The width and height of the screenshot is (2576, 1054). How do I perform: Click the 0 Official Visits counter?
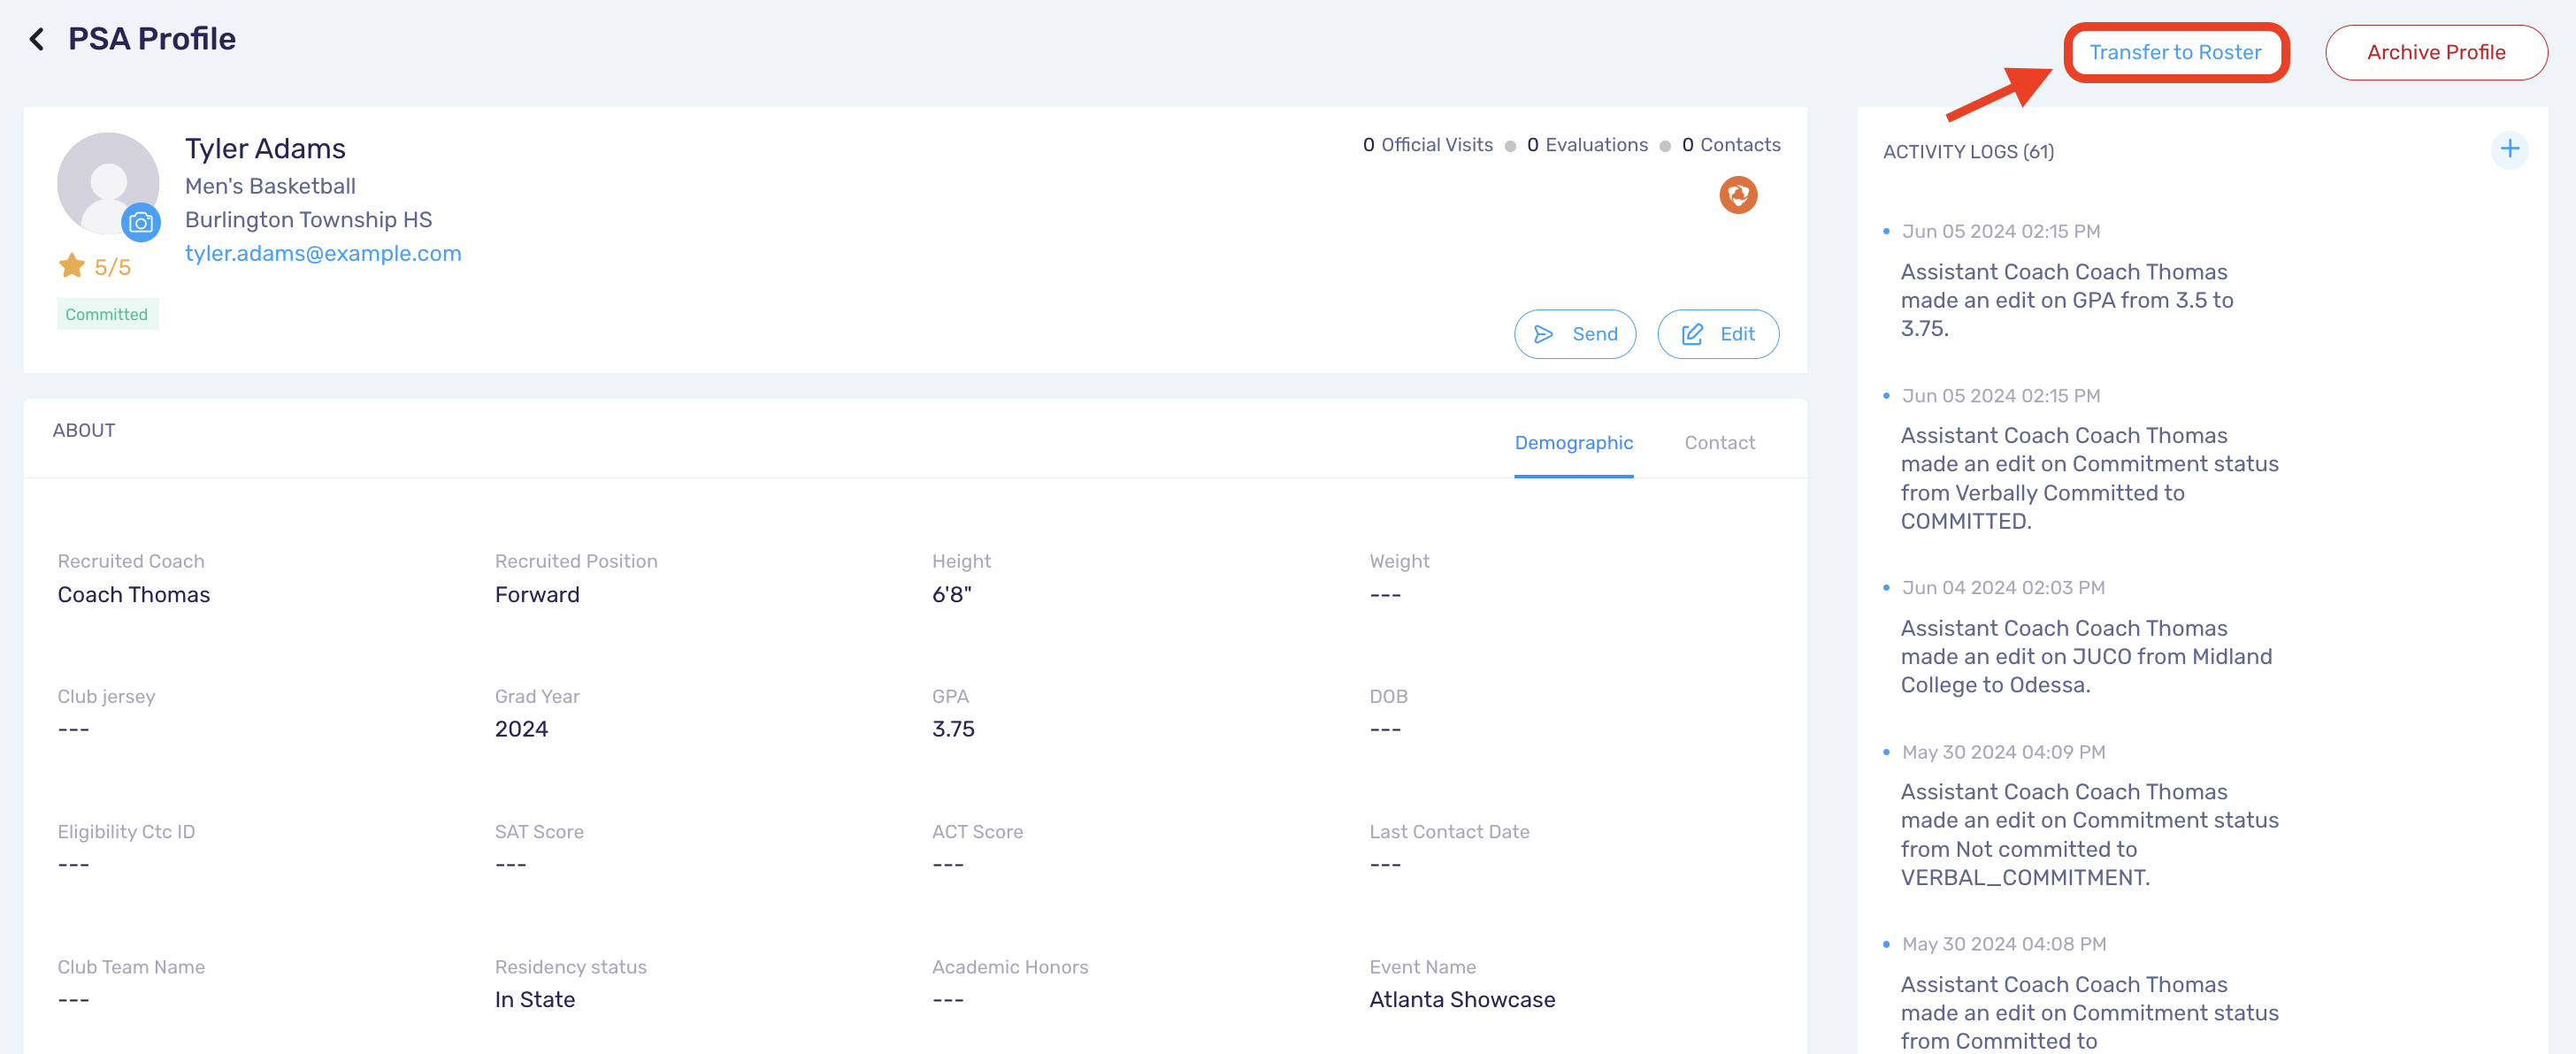coord(1427,145)
